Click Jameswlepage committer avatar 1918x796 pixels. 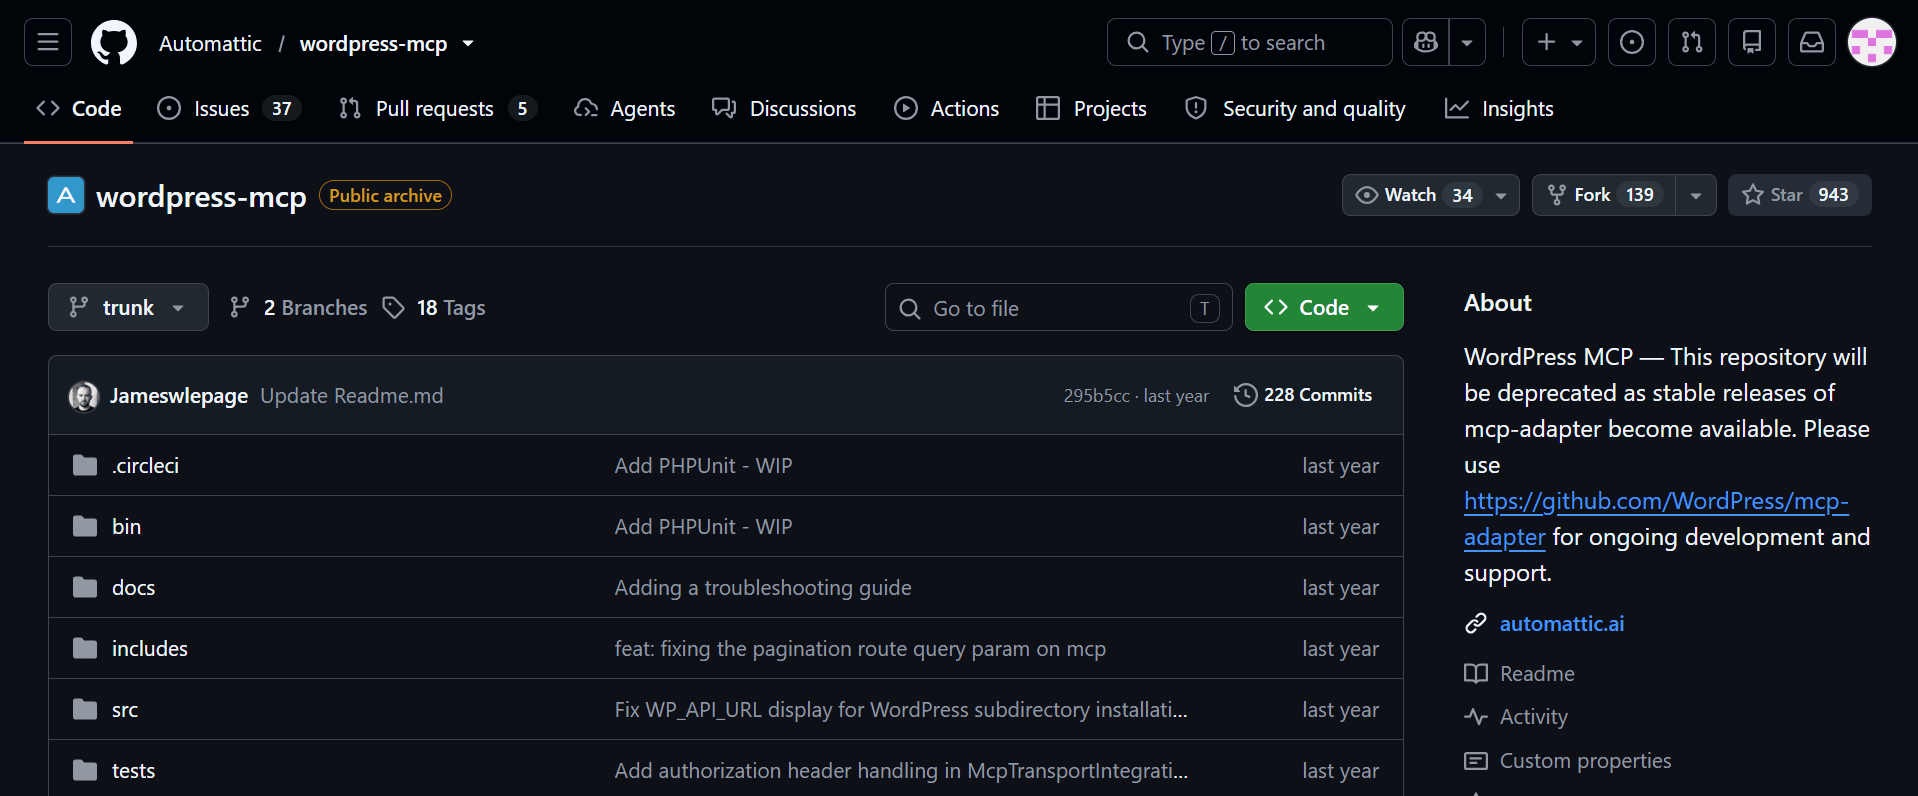coord(84,396)
